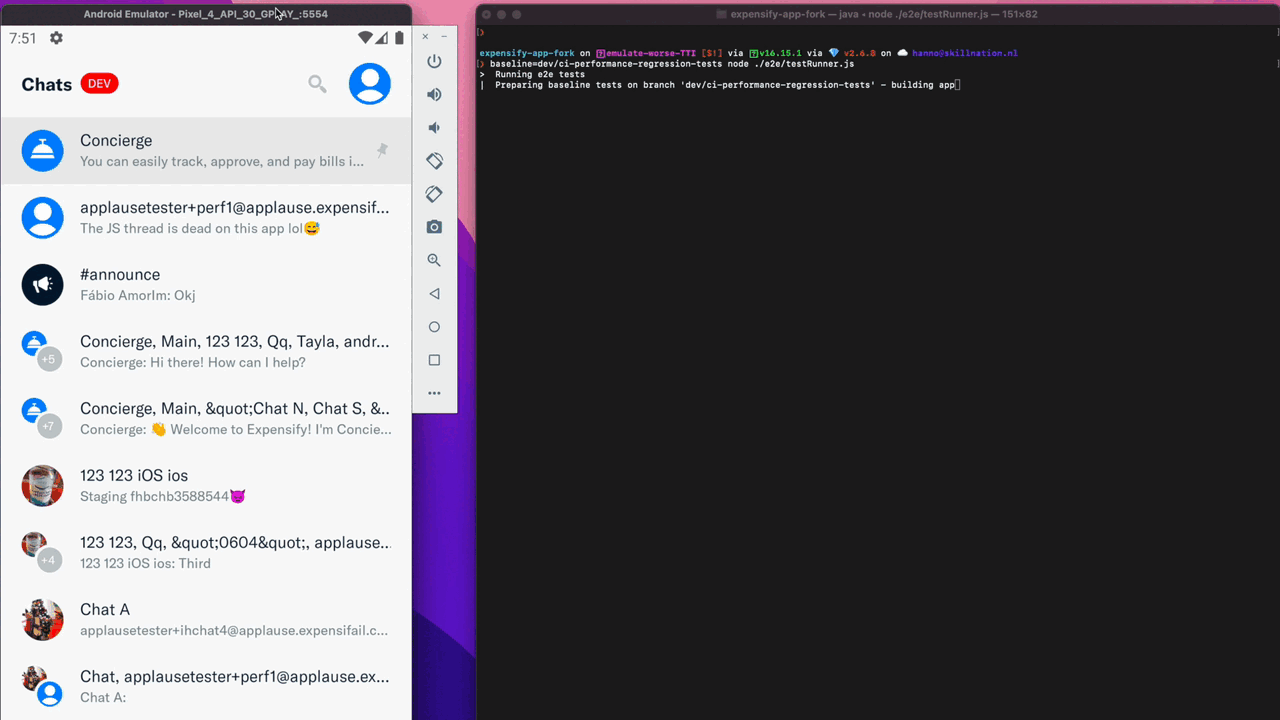Click emulator back triangle icon
This screenshot has height=720, width=1280.
(x=434, y=294)
